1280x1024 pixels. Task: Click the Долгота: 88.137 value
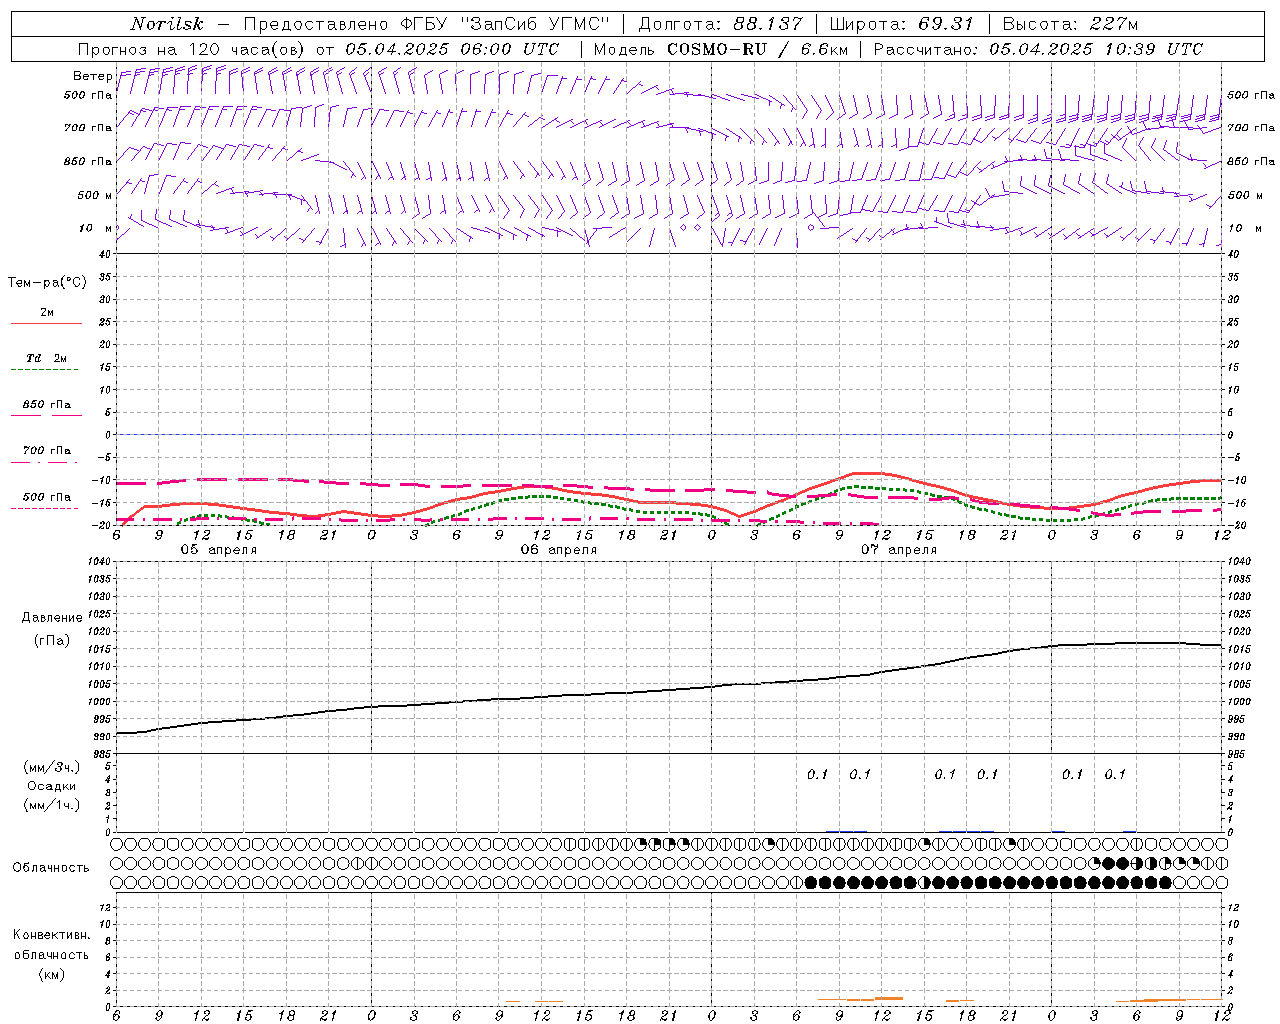tap(720, 24)
